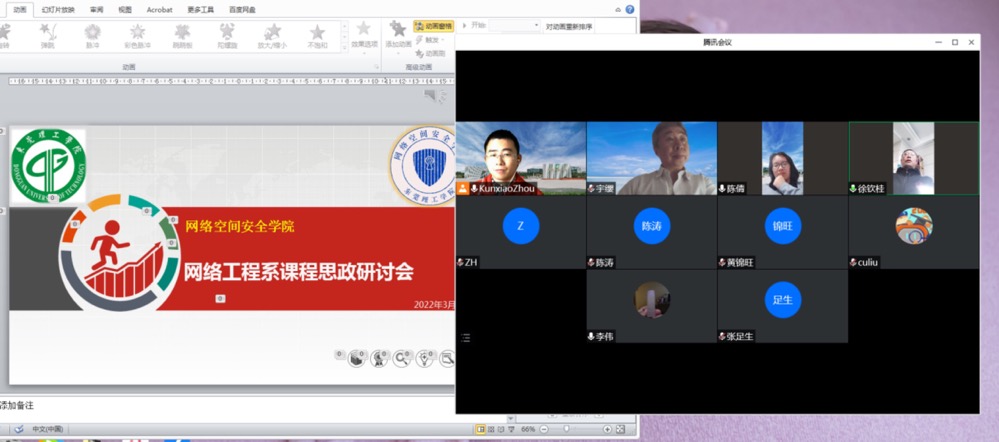Image resolution: width=999 pixels, height=442 pixels.
Task: Click zoom in plus button
Action: tap(607, 429)
